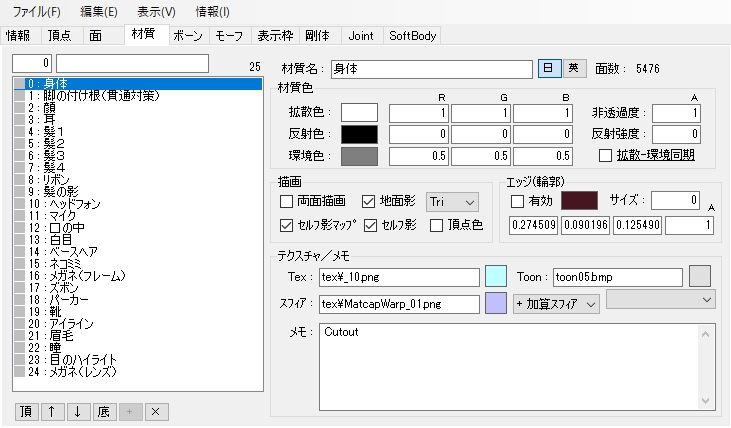
Task: Toggle 両面描画 double-sided drawing checkbox
Action: click(x=286, y=201)
